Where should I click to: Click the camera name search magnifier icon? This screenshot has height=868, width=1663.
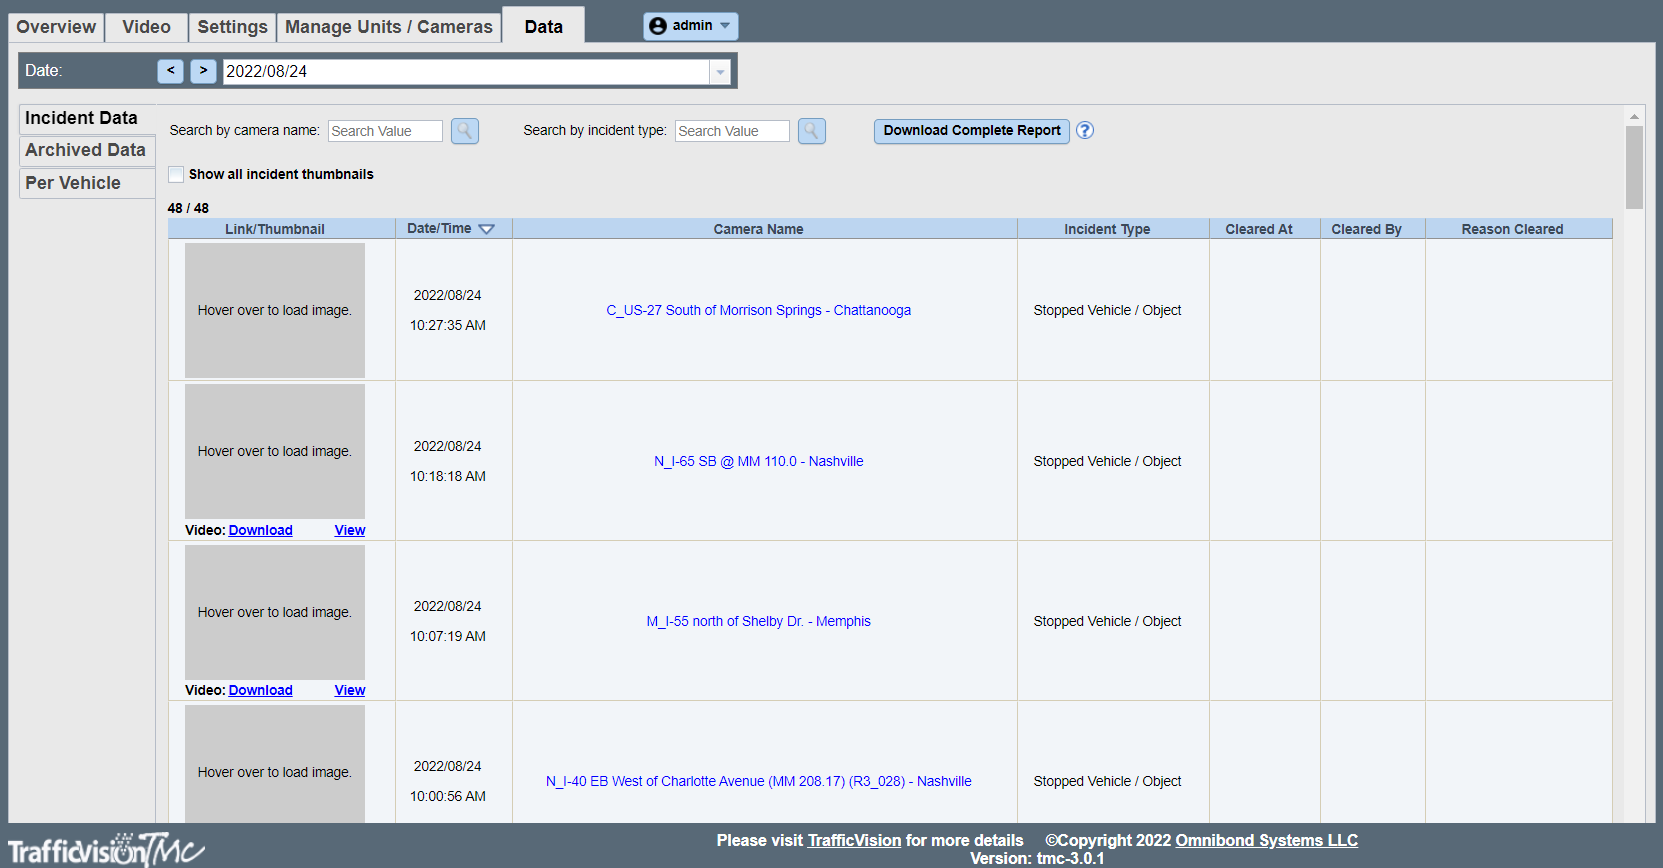[x=465, y=131]
